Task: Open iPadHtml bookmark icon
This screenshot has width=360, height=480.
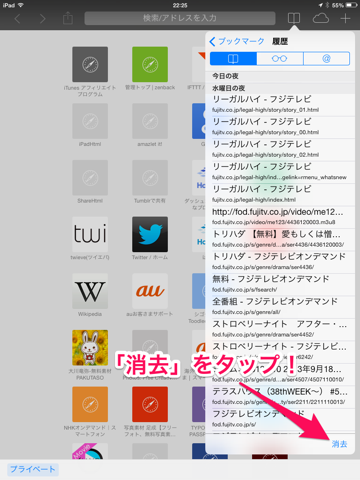Action: tap(90, 121)
